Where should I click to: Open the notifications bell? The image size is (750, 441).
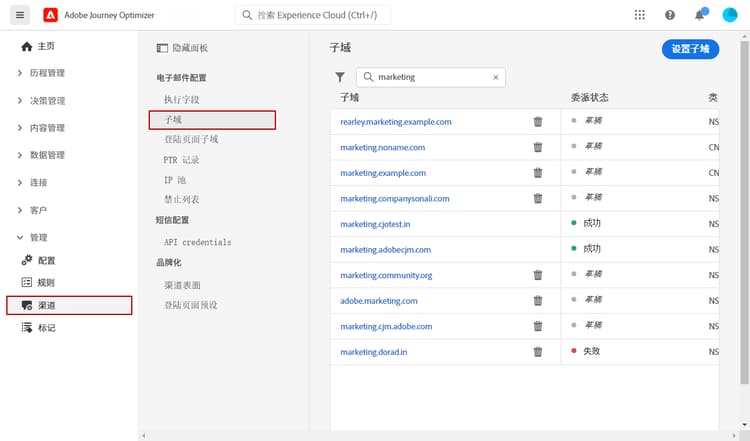699,15
